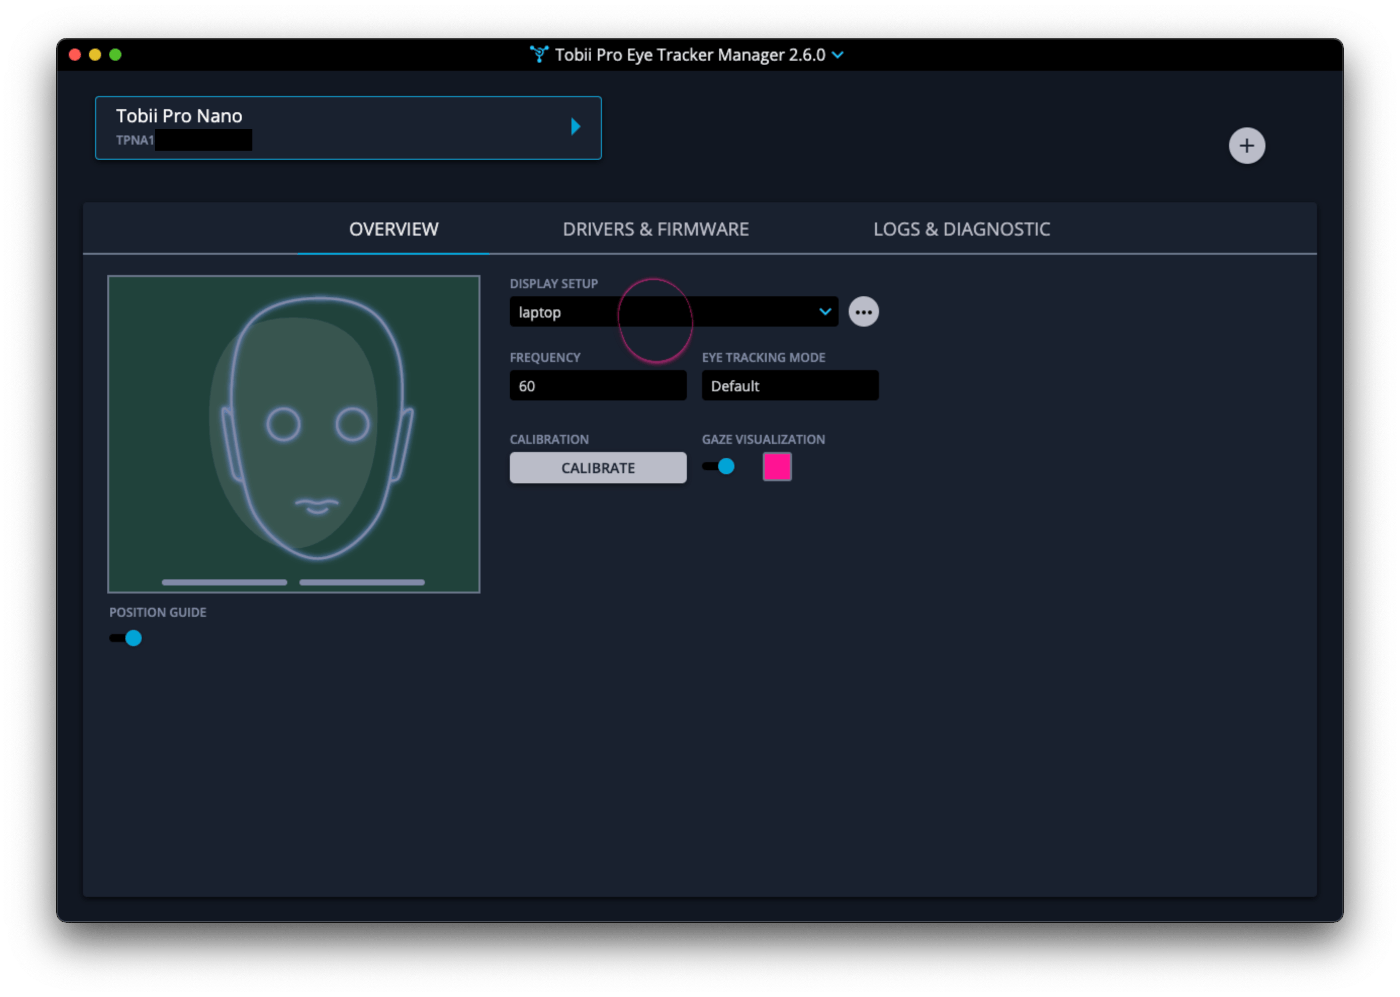Toggle Gaze Visualization switch

click(718, 466)
